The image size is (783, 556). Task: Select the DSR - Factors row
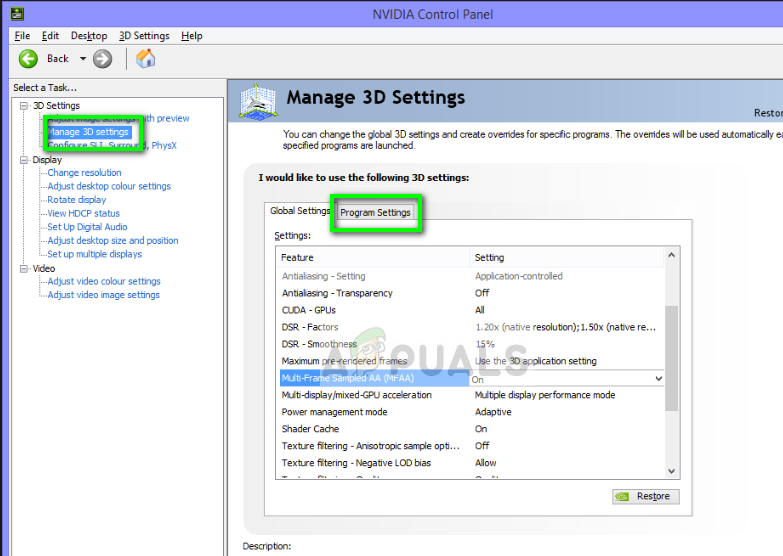click(x=472, y=327)
